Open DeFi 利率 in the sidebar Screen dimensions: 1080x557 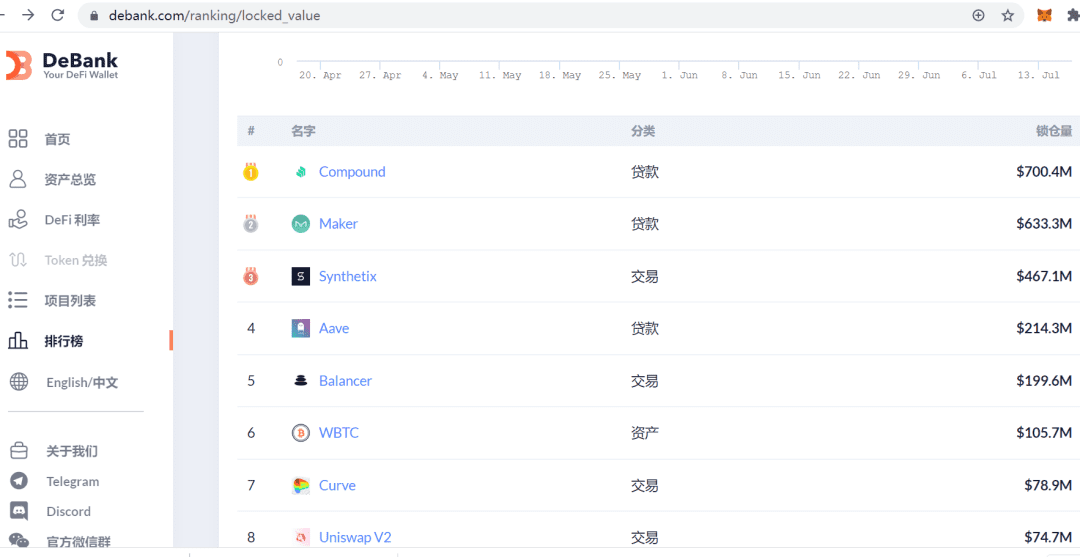(x=72, y=220)
